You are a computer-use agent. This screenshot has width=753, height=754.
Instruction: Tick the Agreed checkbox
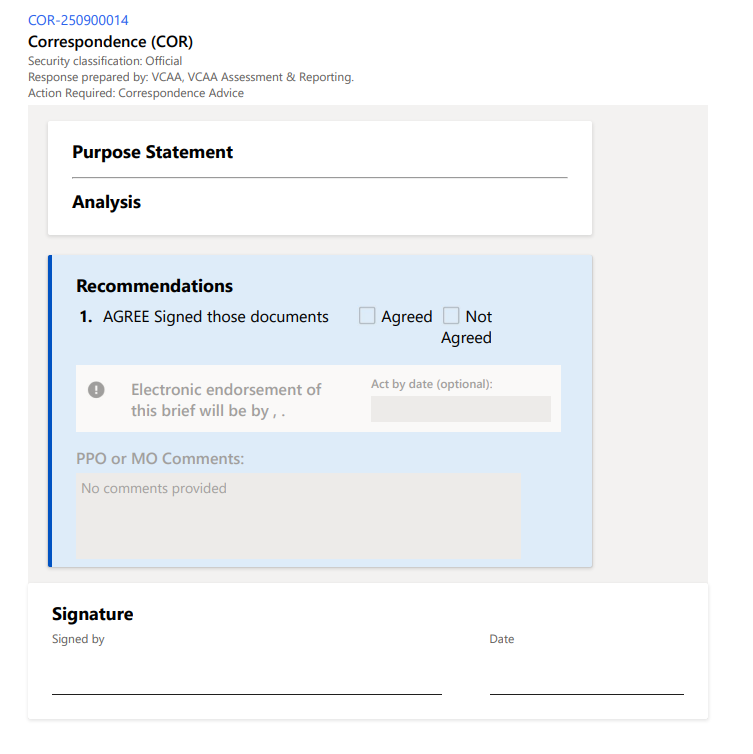368,316
